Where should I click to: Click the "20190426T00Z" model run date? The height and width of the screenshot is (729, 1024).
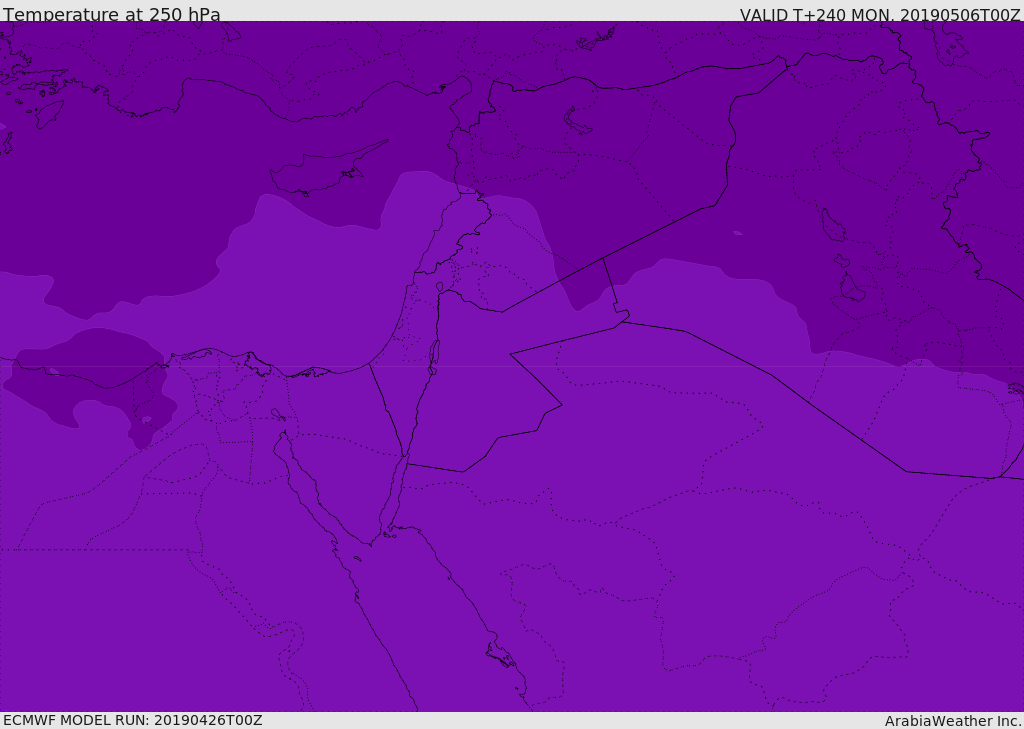[x=208, y=720]
